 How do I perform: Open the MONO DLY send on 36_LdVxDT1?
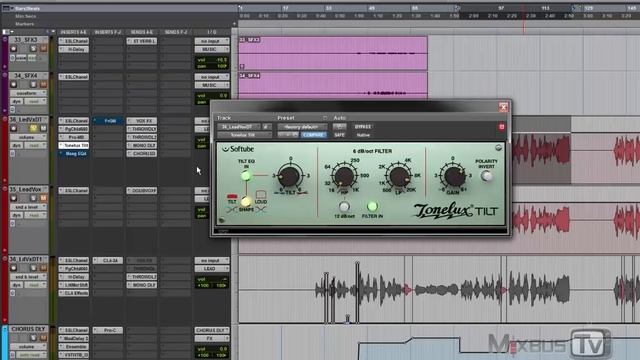pyautogui.click(x=142, y=285)
